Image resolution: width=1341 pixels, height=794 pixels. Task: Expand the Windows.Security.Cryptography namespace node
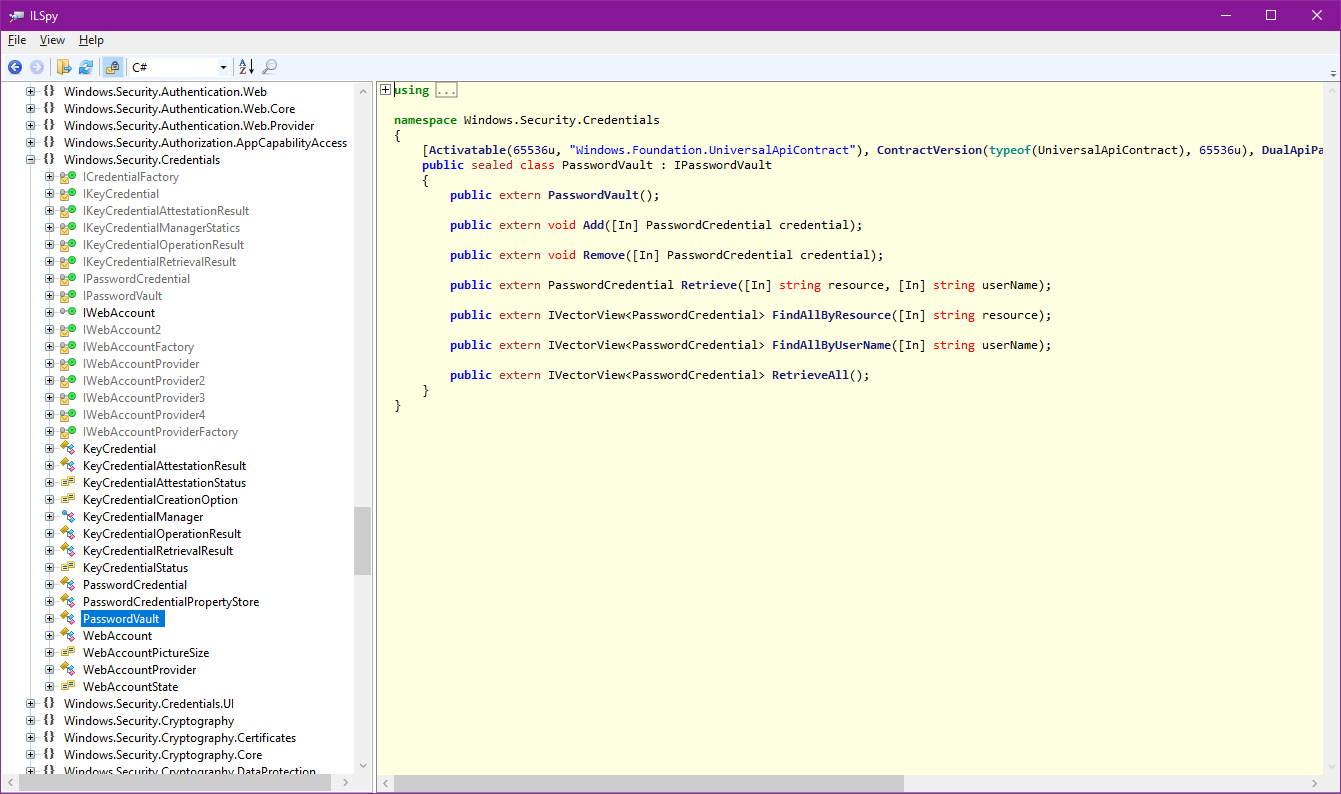(30, 721)
